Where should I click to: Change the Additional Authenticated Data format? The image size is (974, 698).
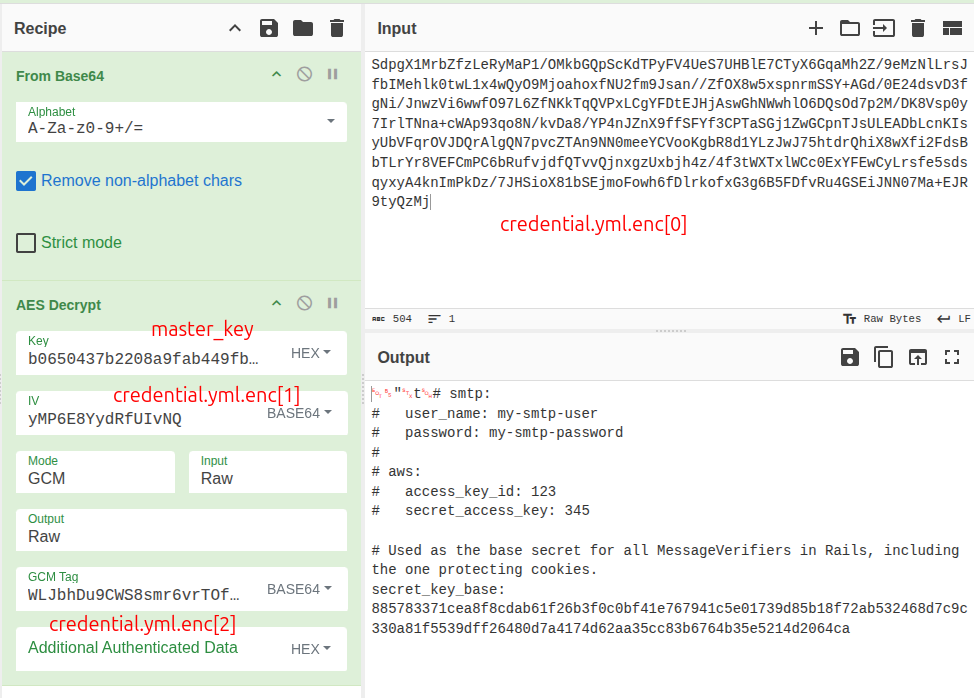click(311, 649)
